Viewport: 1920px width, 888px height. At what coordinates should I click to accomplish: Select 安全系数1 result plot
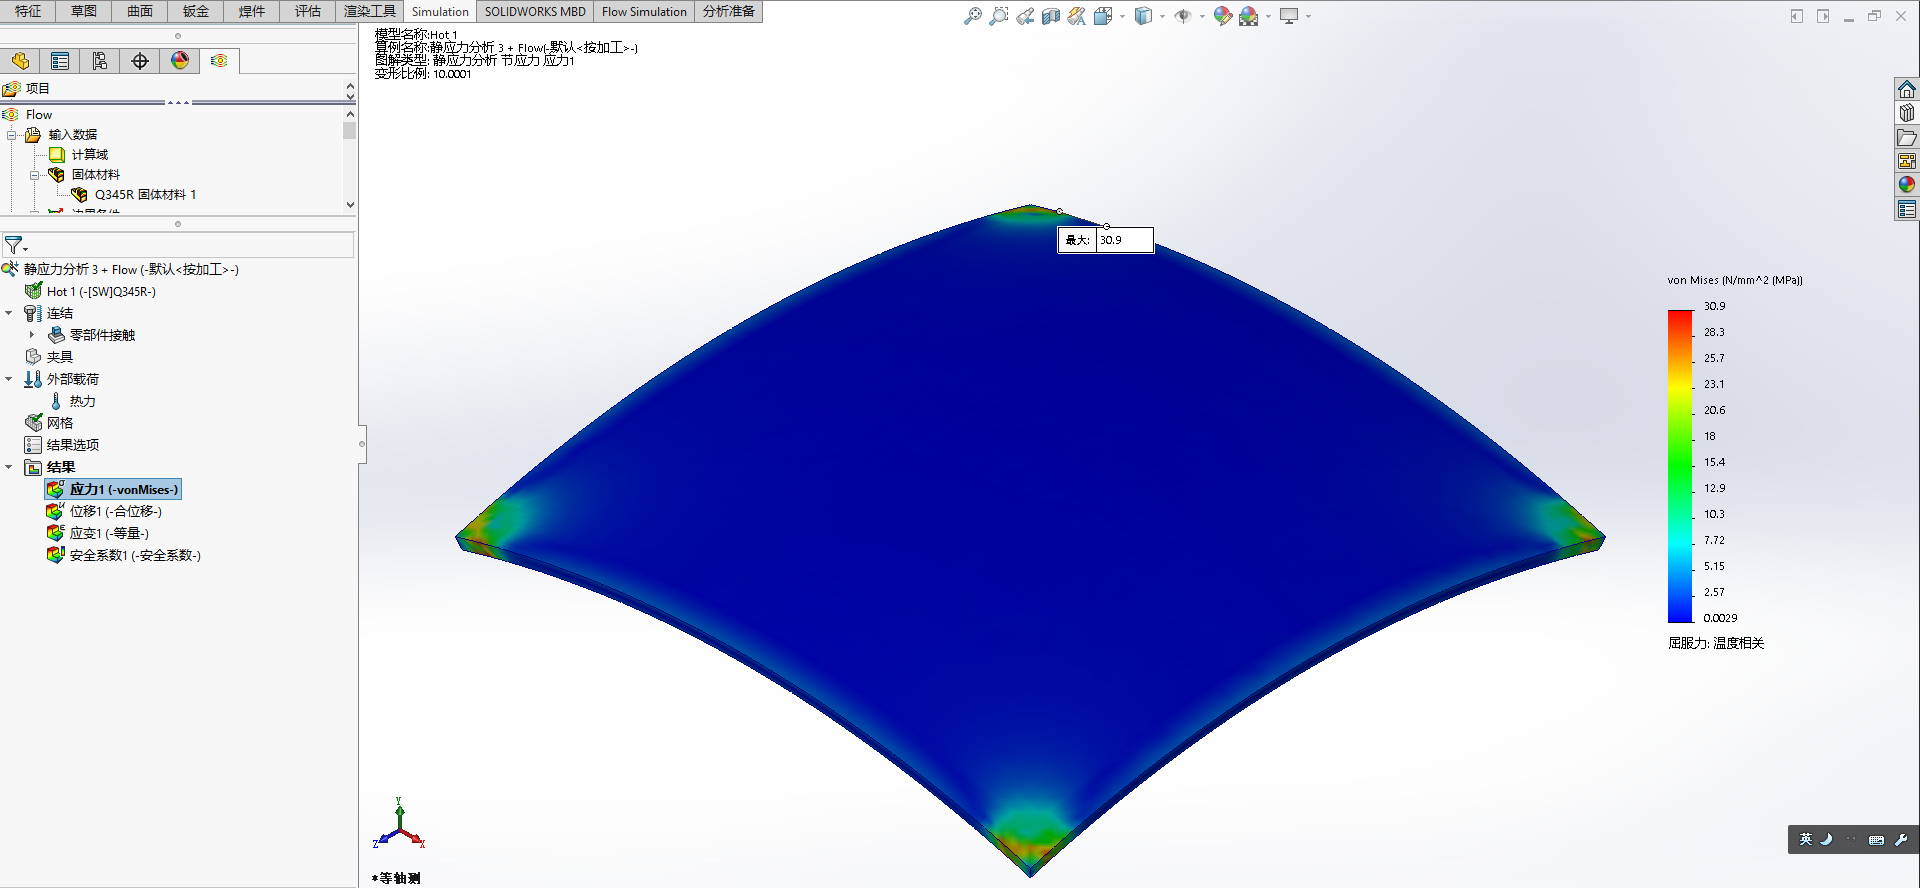pyautogui.click(x=124, y=555)
